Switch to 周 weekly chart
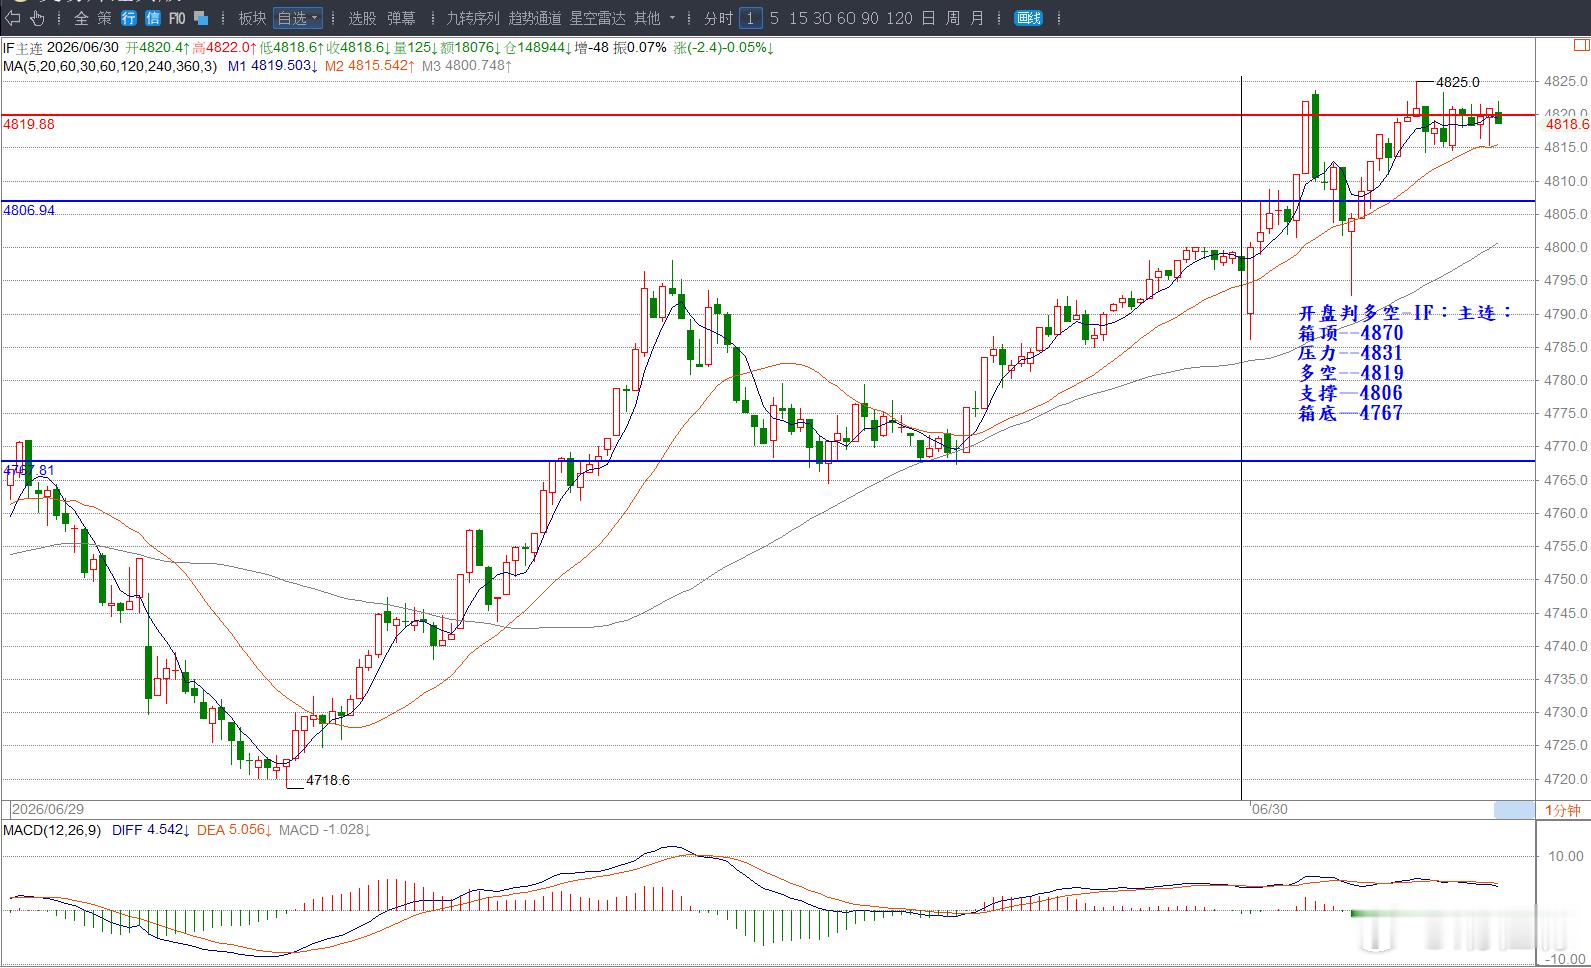The image size is (1591, 968). 953,18
